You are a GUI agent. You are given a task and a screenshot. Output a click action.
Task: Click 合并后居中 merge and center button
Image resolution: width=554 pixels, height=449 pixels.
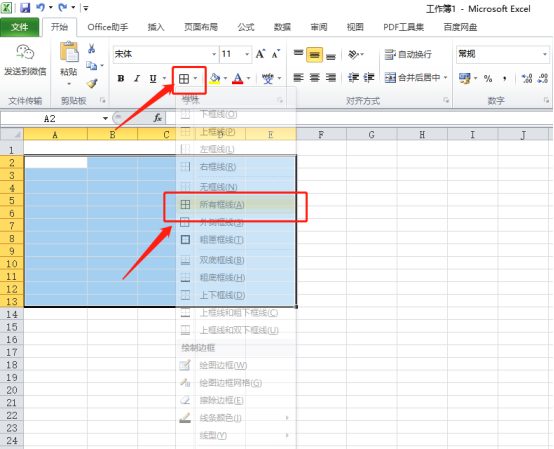[412, 77]
